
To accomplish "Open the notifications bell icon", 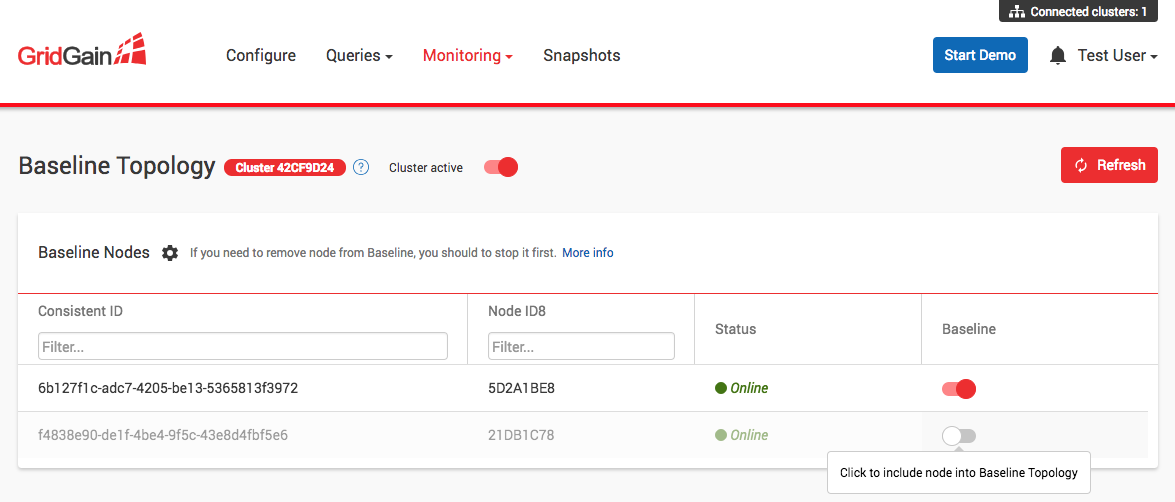I will pos(1057,55).
